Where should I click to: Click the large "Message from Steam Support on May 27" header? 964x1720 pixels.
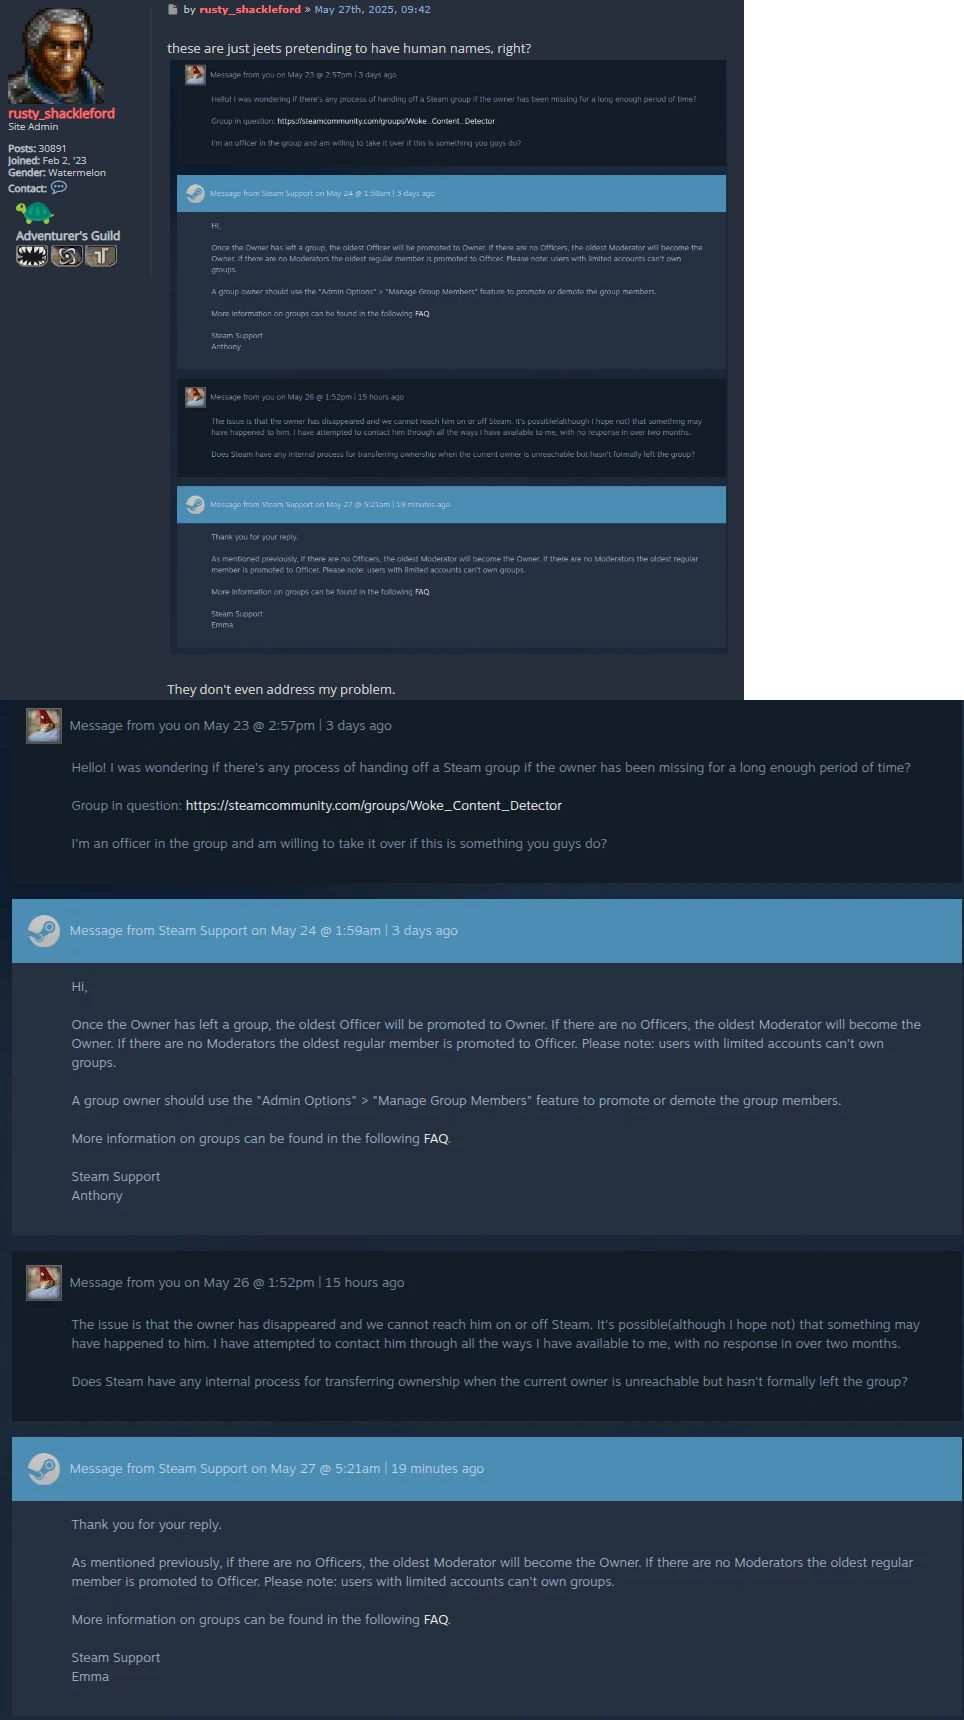tap(487, 1469)
